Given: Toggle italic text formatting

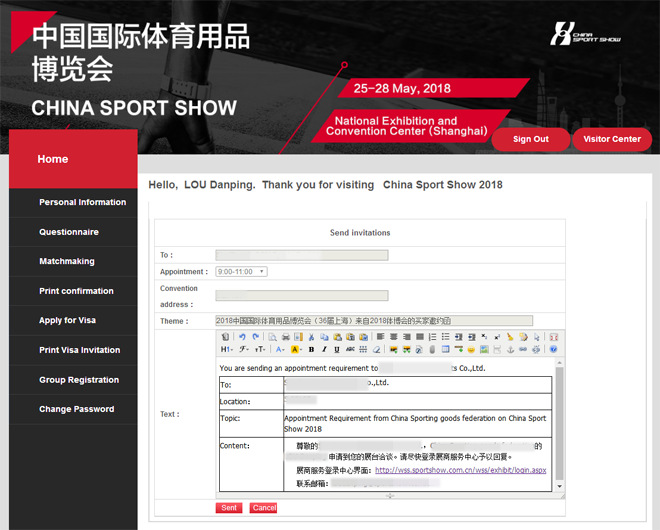Looking at the screenshot, I should (324, 350).
